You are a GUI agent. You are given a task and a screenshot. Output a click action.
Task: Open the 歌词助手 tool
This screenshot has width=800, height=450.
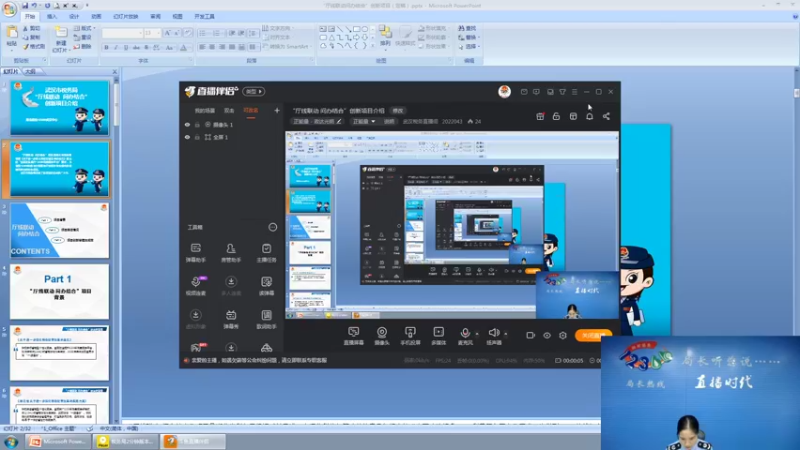pyautogui.click(x=266, y=319)
